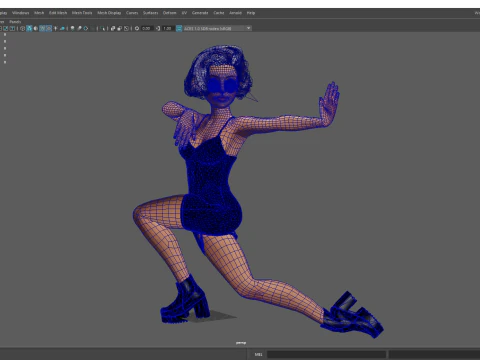Open the Surfaces menu
This screenshot has height=360, width=480.
click(x=151, y=13)
